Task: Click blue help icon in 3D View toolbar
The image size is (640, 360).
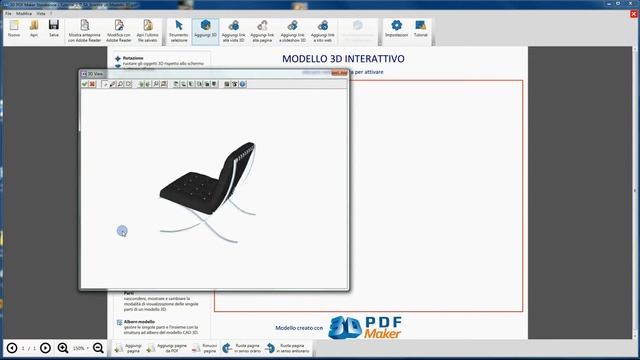Action: point(242,84)
